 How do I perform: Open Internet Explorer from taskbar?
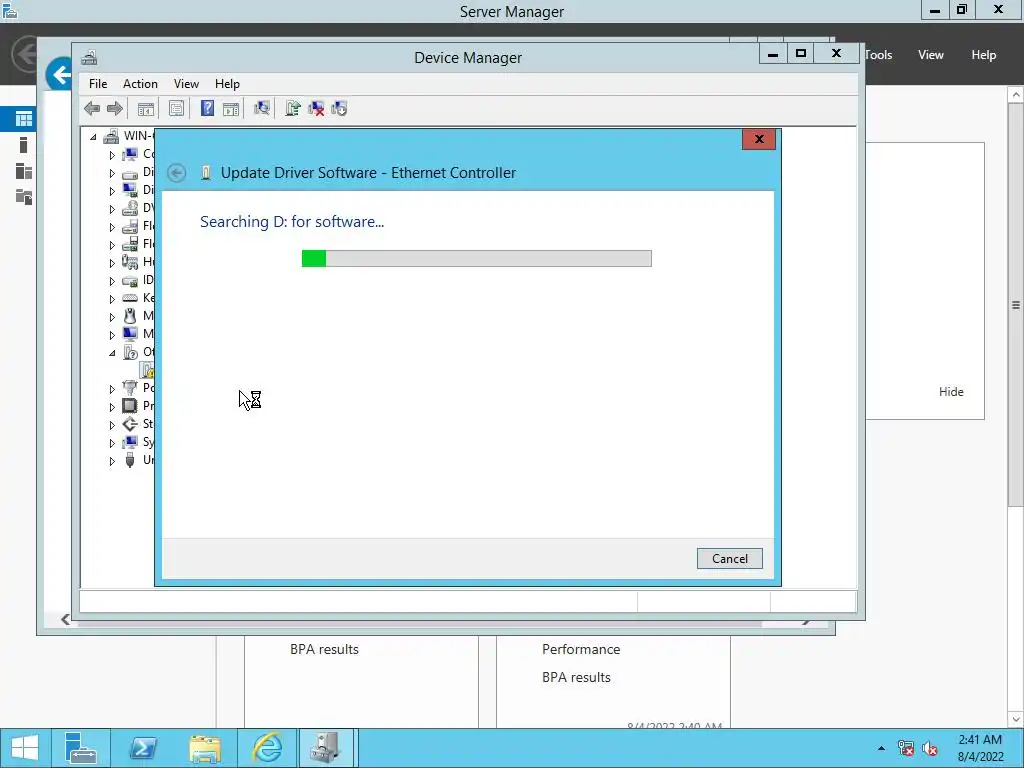pyautogui.click(x=267, y=748)
